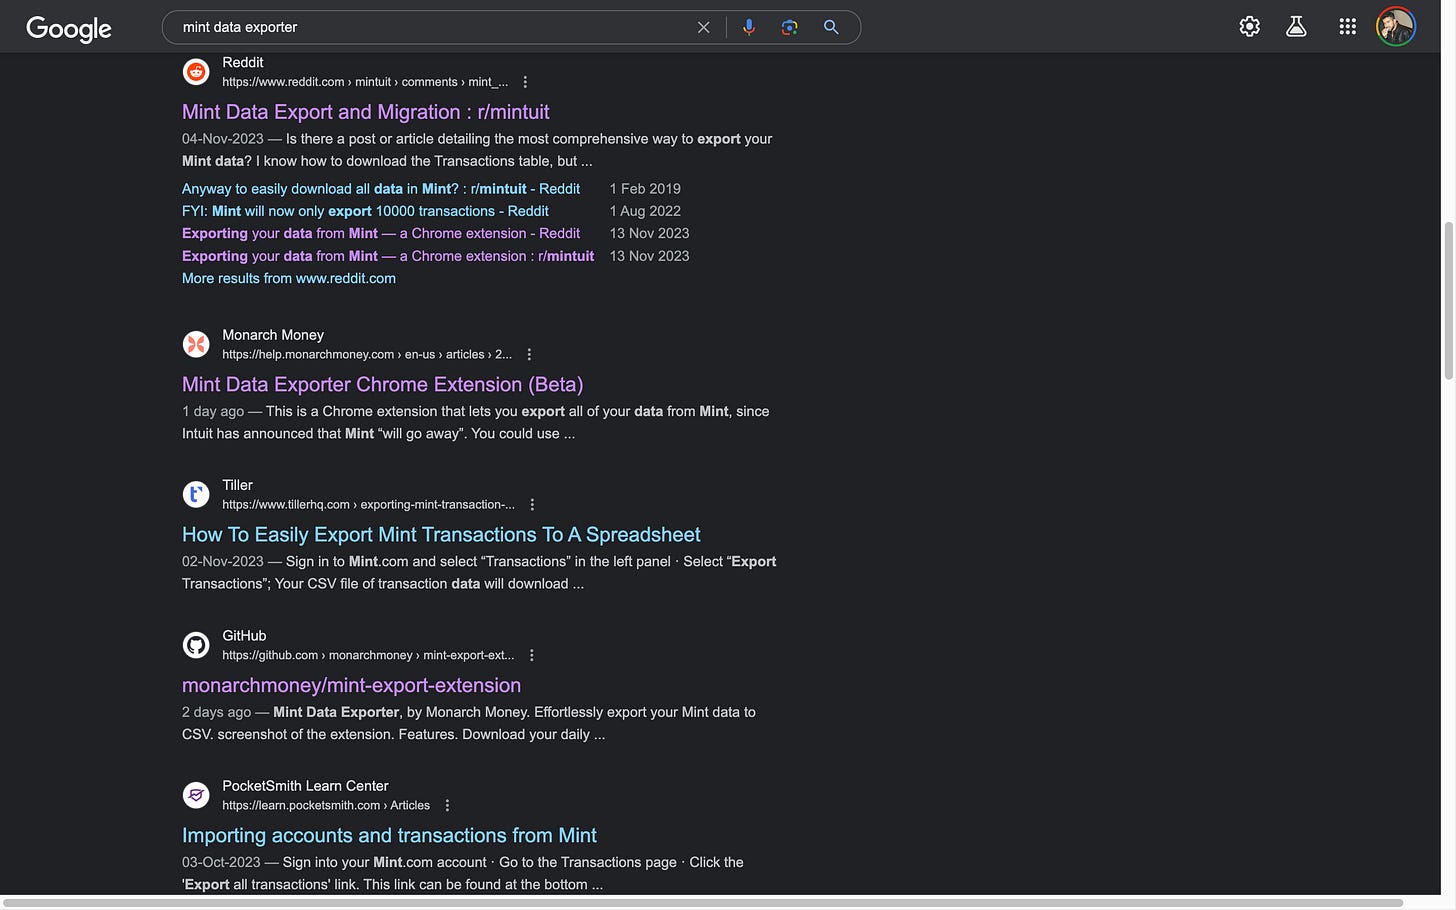Click the magnifier search button

click(831, 27)
